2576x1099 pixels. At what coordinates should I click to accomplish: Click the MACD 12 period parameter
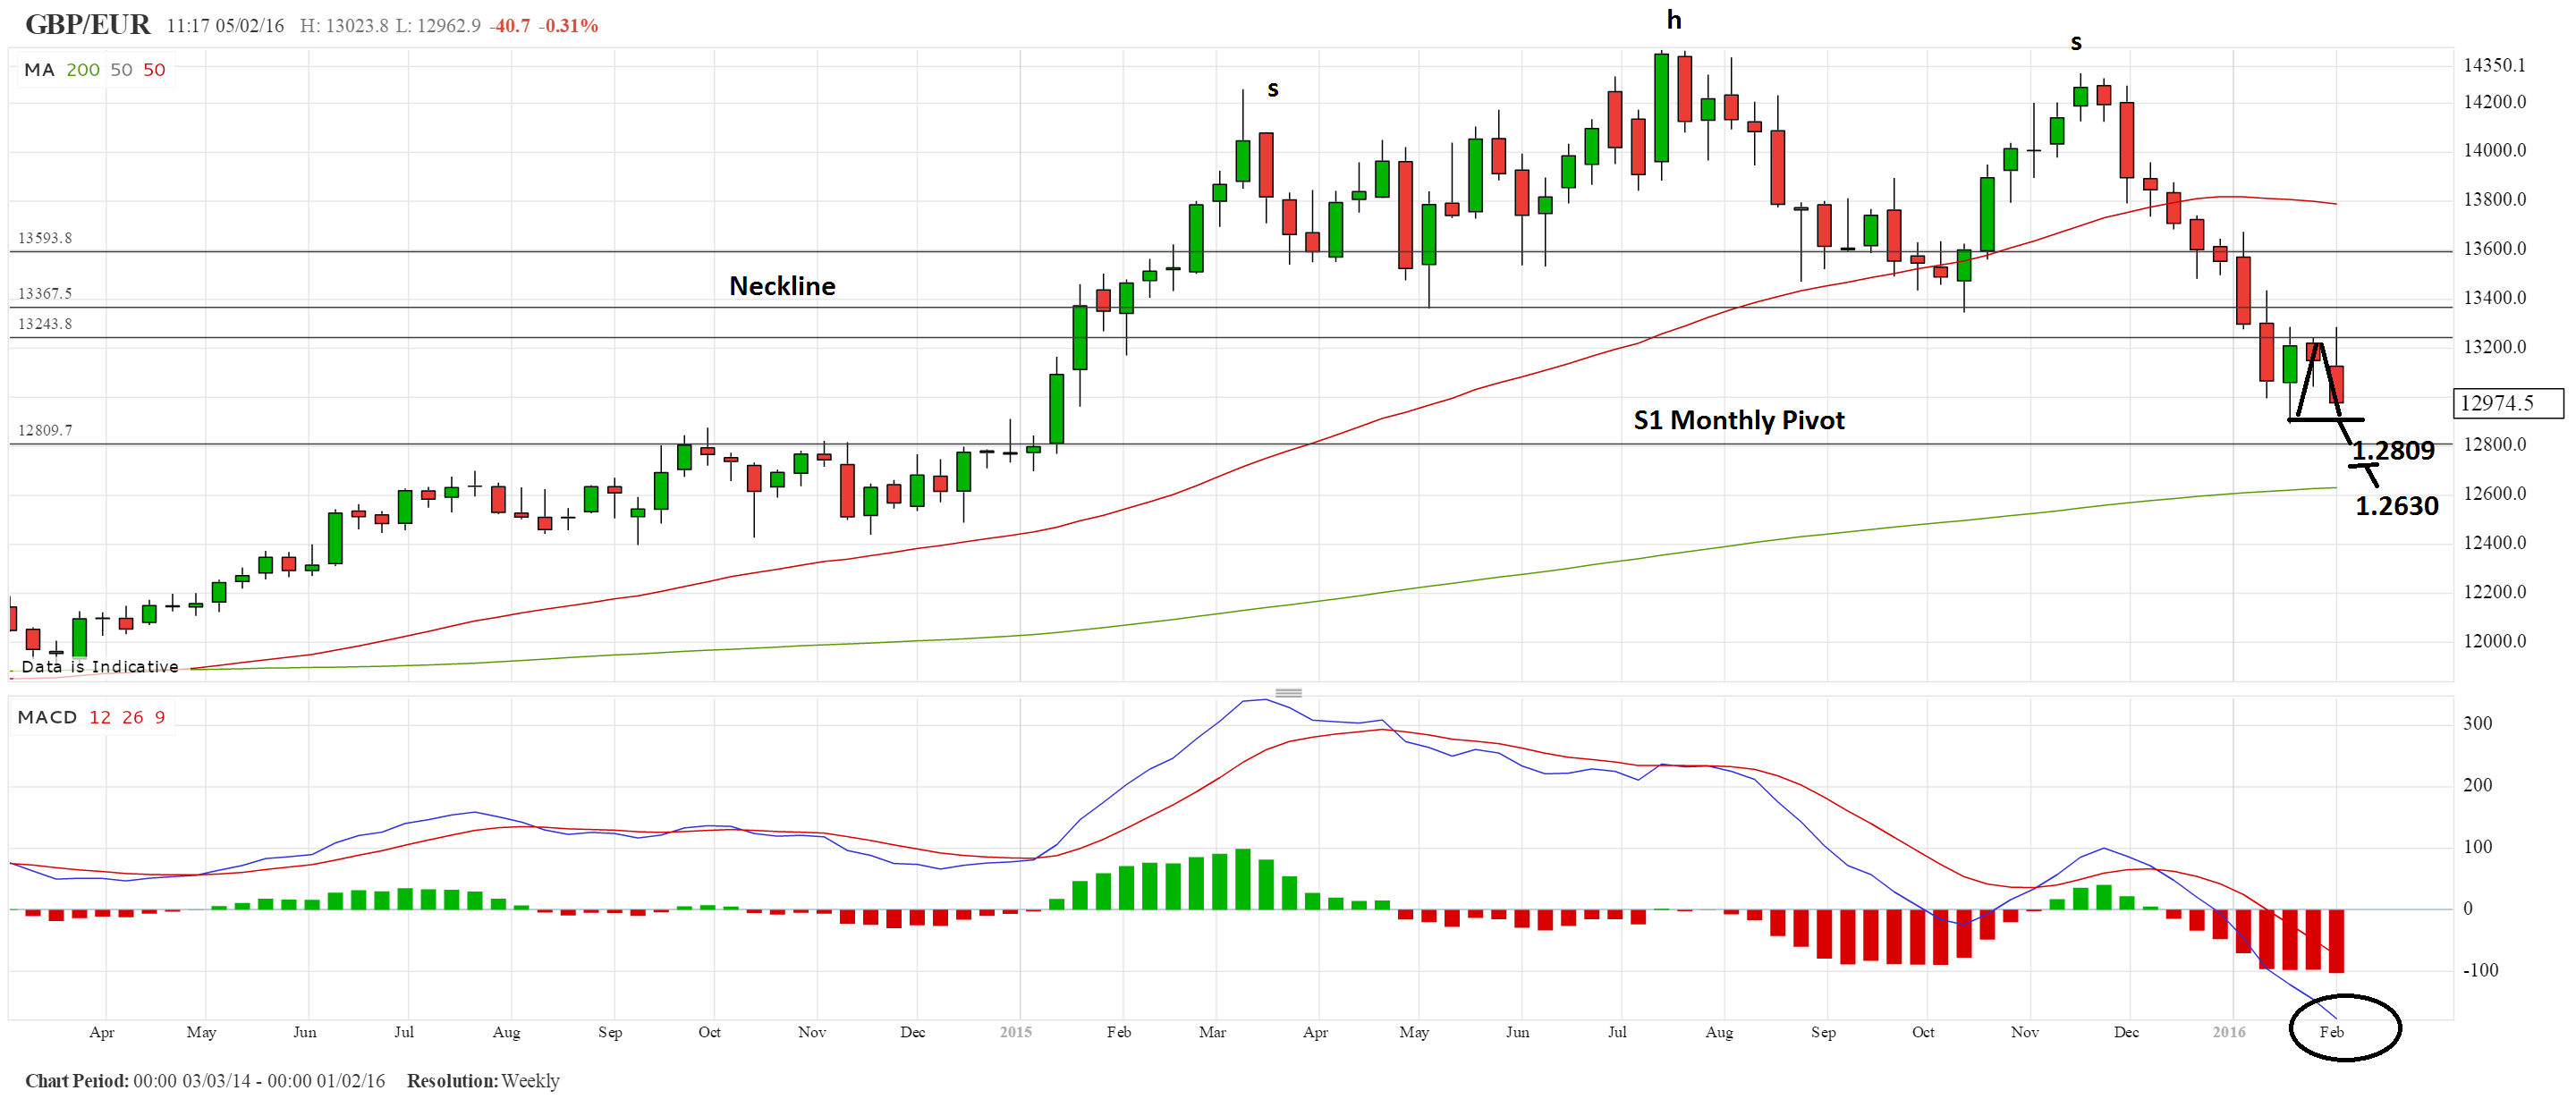[x=100, y=717]
